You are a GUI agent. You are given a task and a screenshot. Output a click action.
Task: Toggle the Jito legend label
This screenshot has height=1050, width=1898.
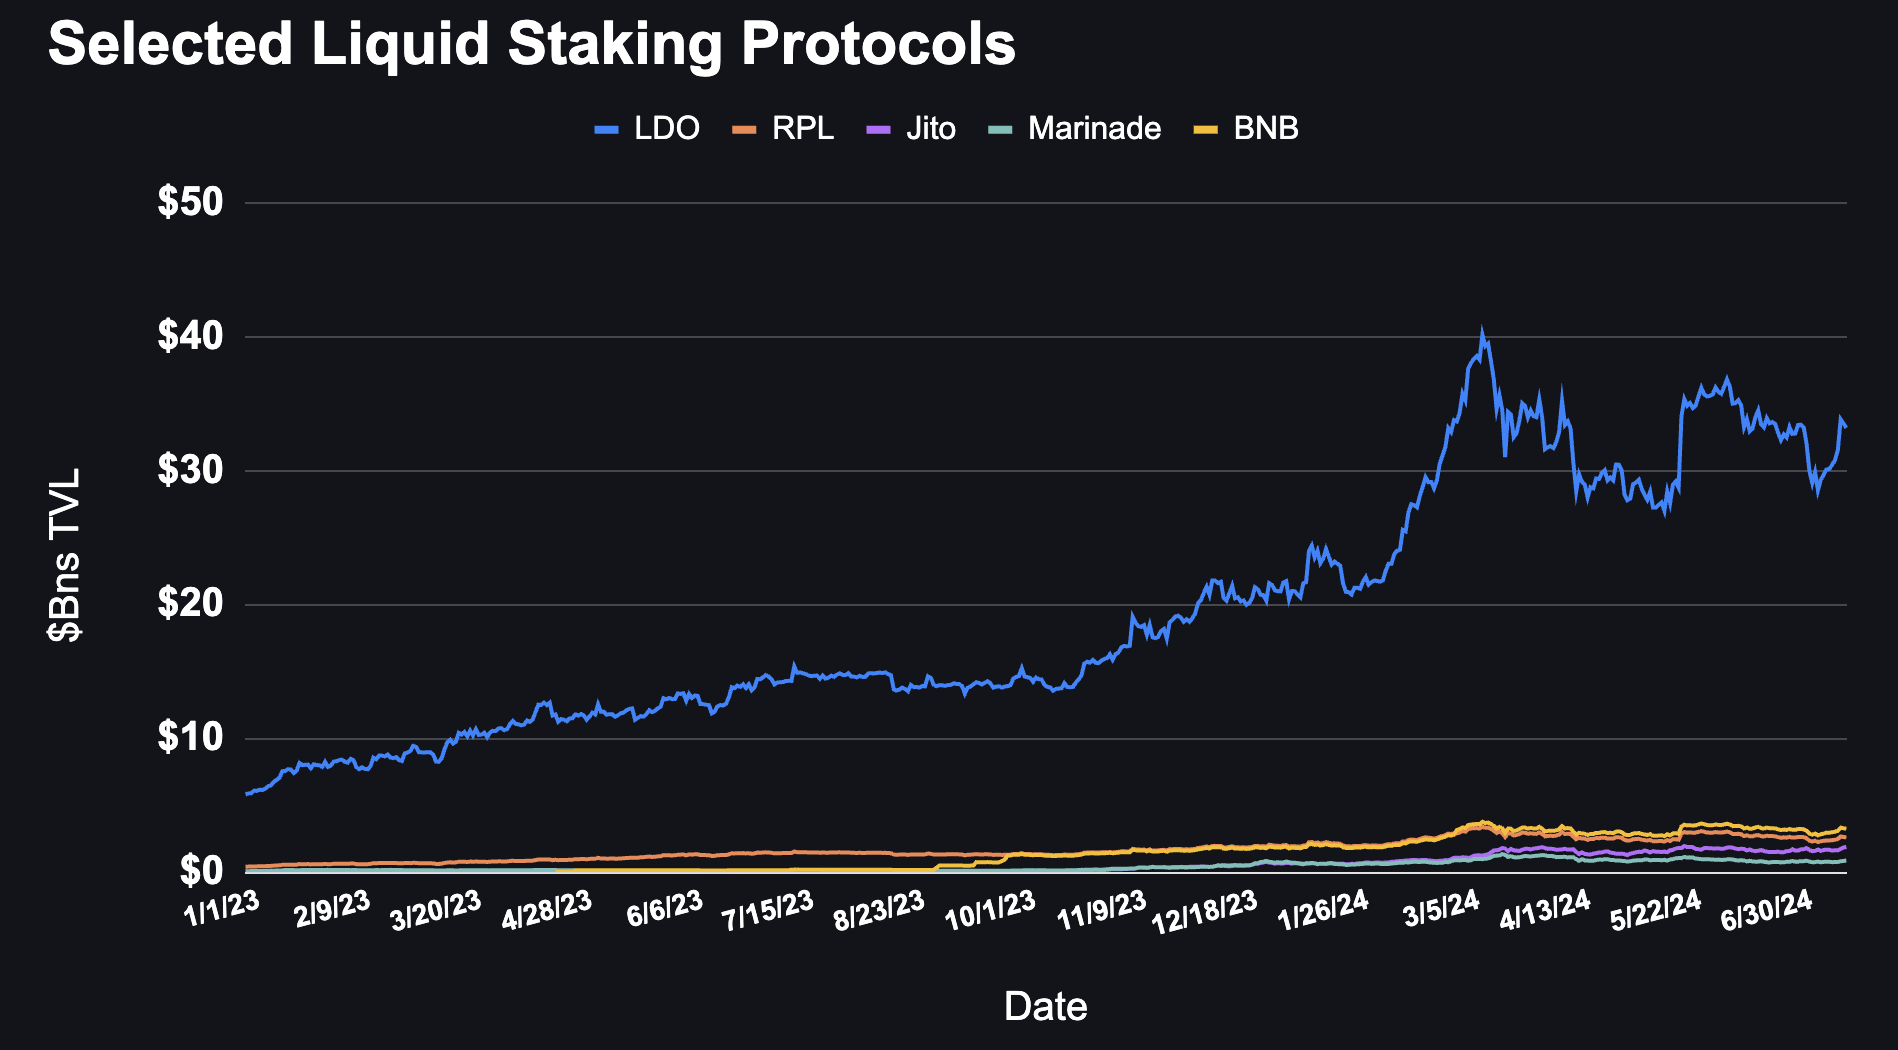(x=931, y=129)
